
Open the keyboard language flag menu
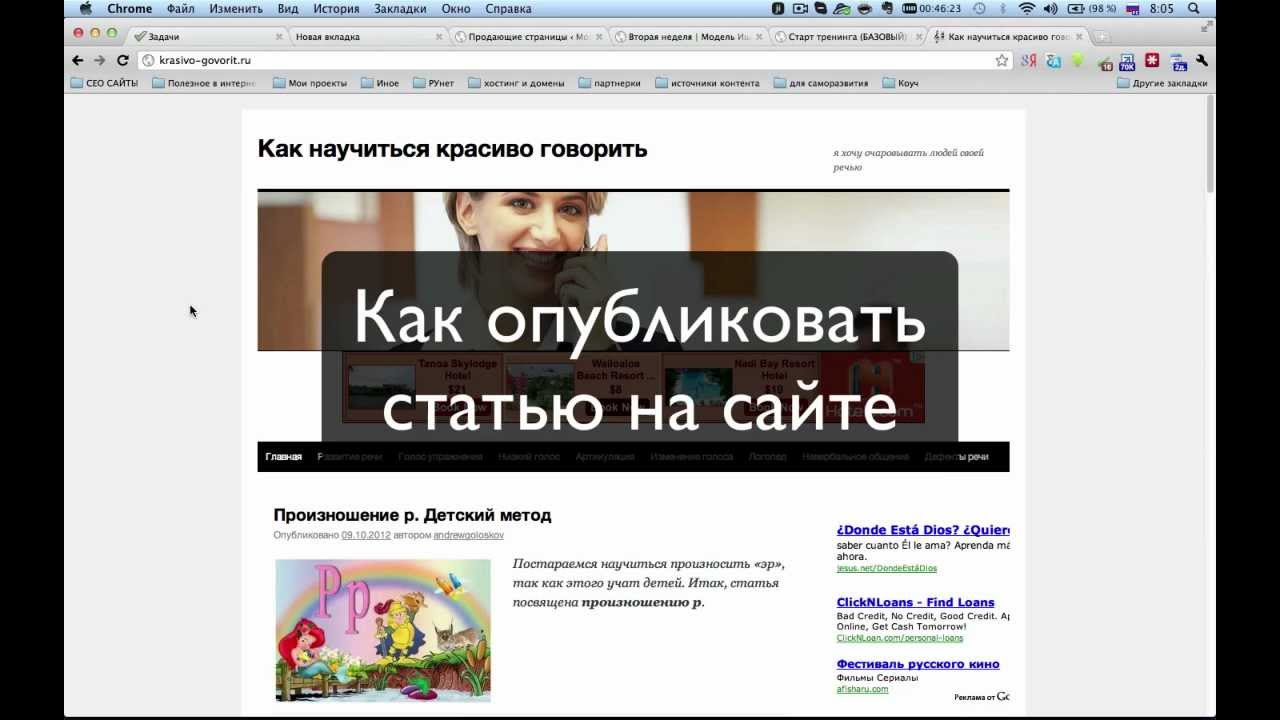click(x=1133, y=8)
